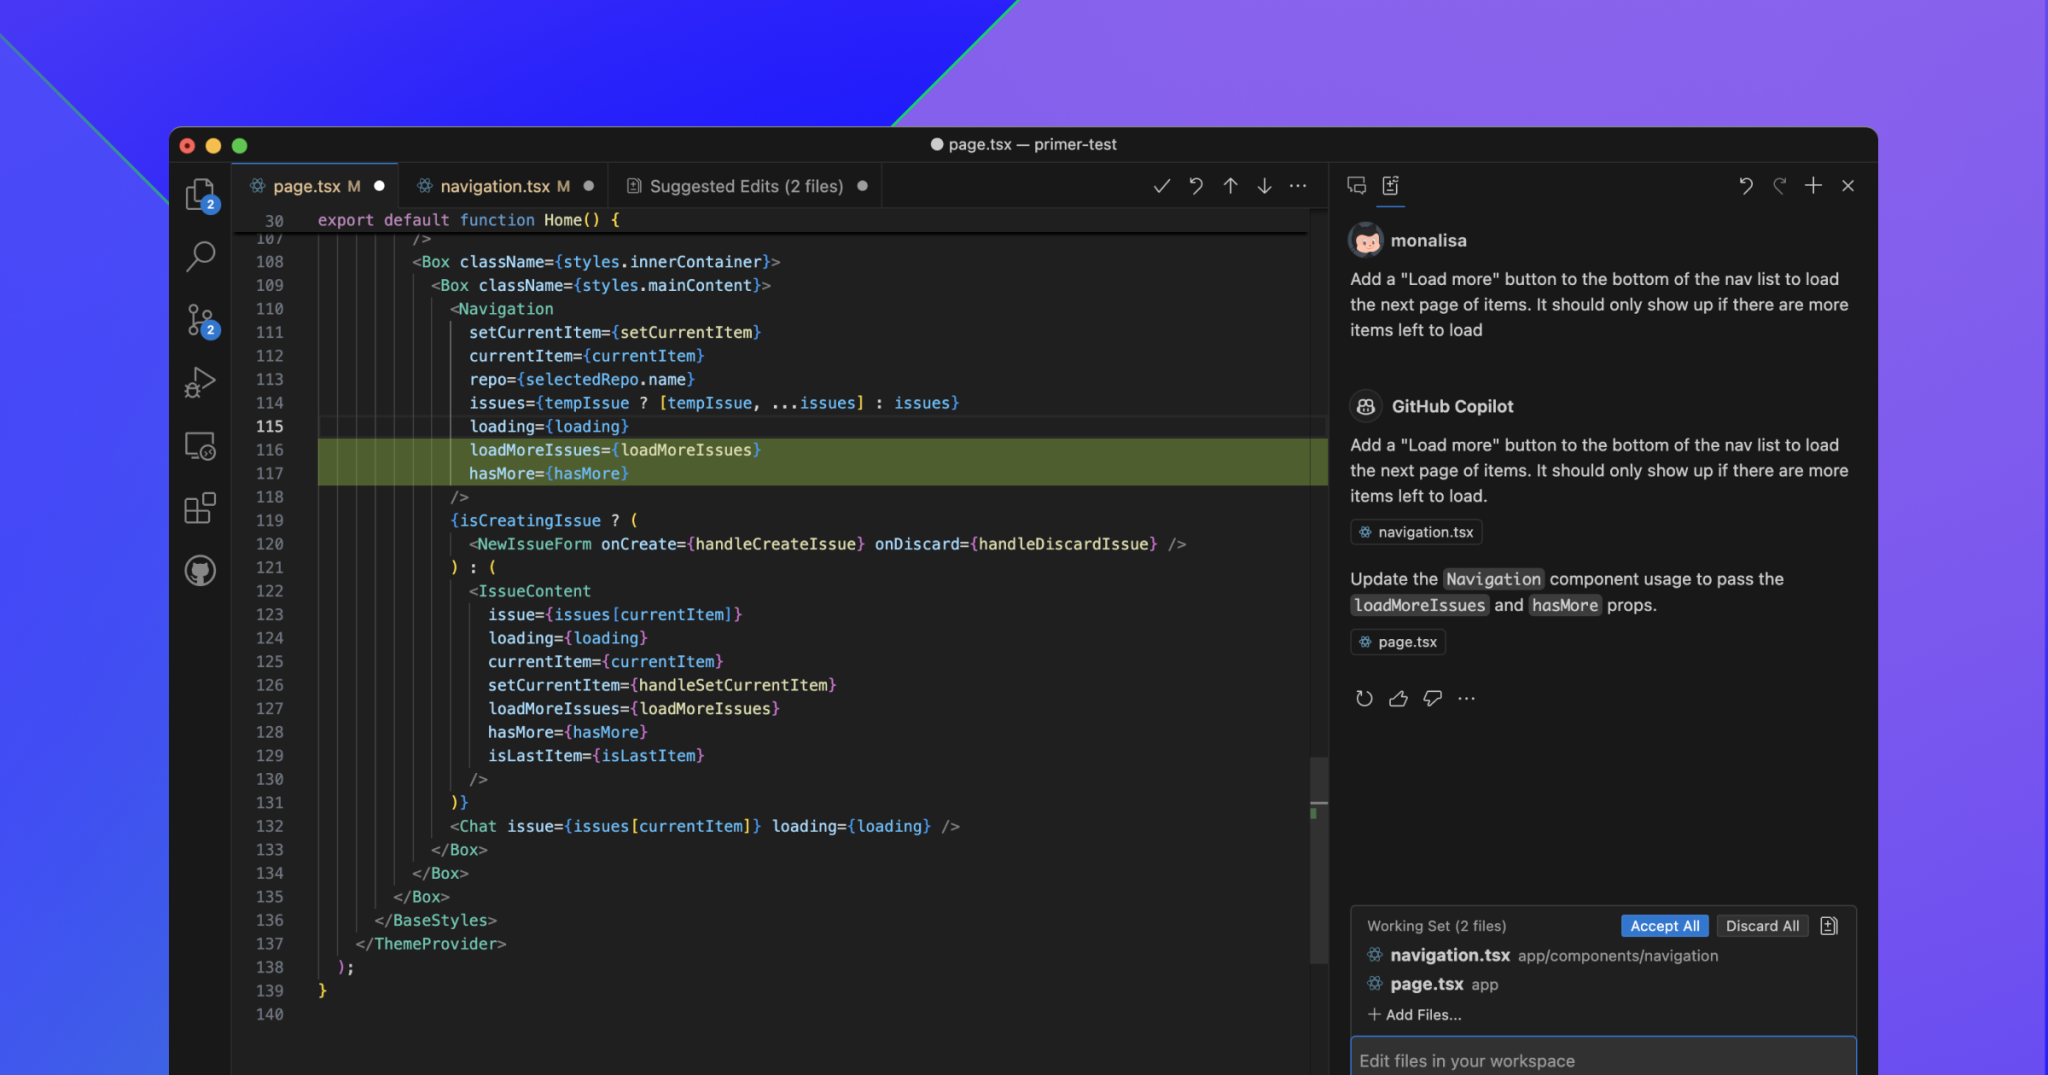Open the Remote Explorer view
Image resolution: width=2048 pixels, height=1075 pixels.
click(x=200, y=446)
